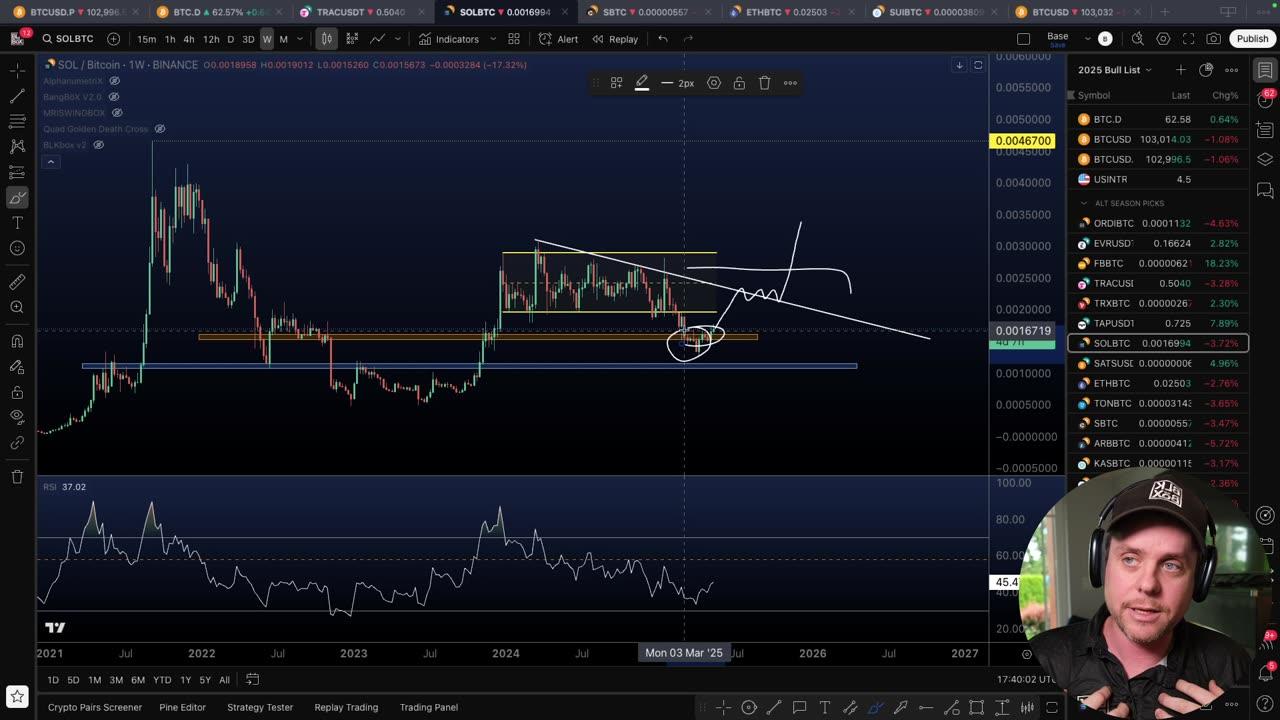Viewport: 1280px width, 720px height.
Task: Toggle lock all drawings in sidebar
Action: [x=17, y=391]
